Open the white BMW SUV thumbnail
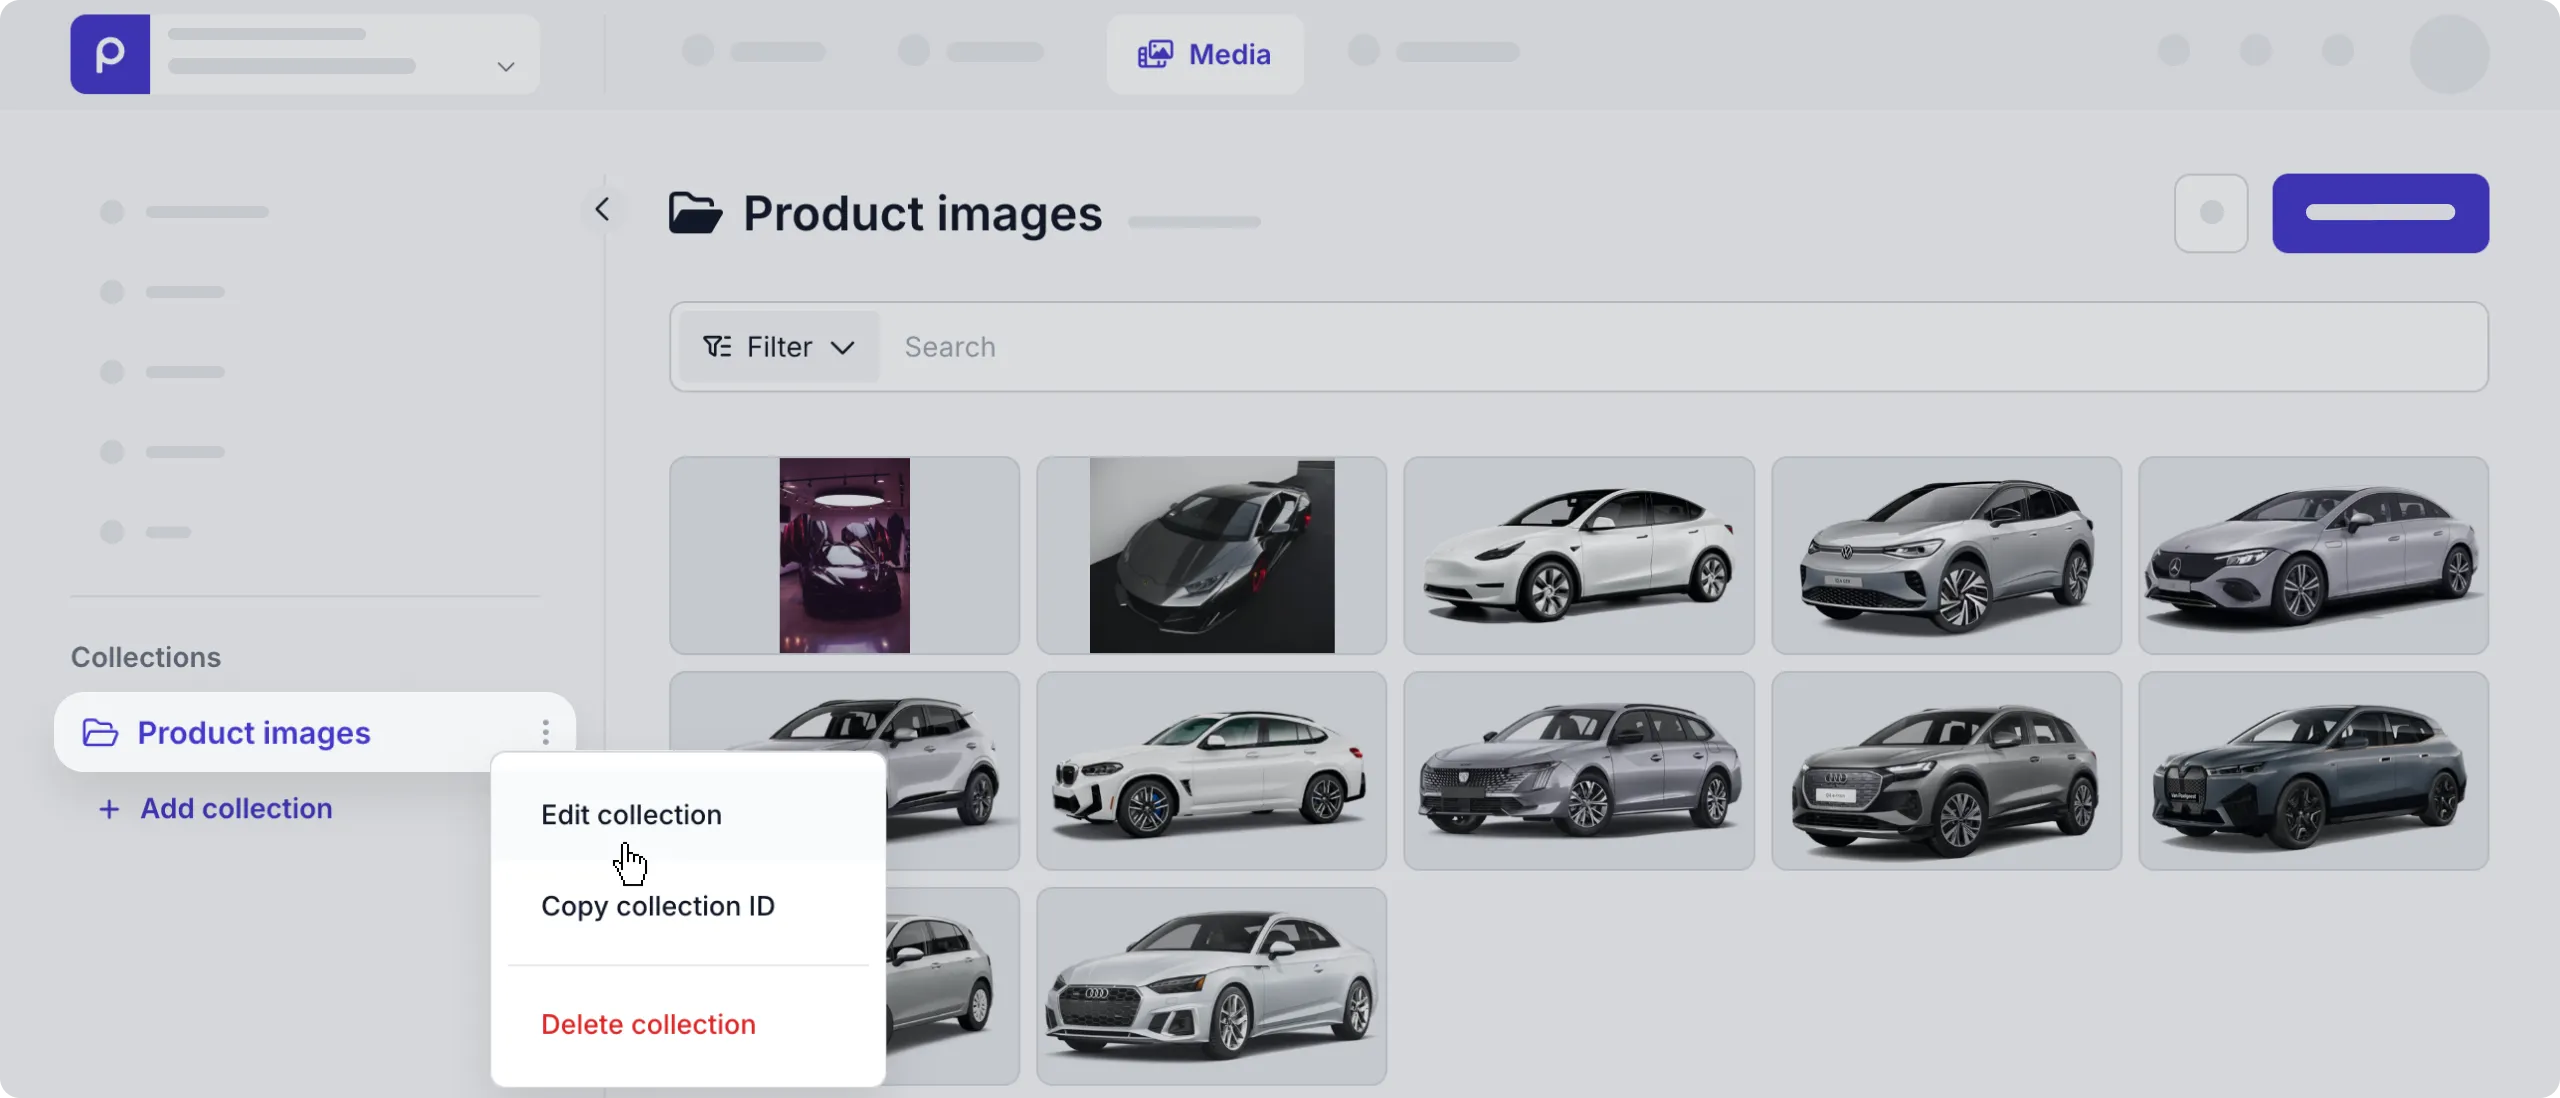 (1211, 771)
